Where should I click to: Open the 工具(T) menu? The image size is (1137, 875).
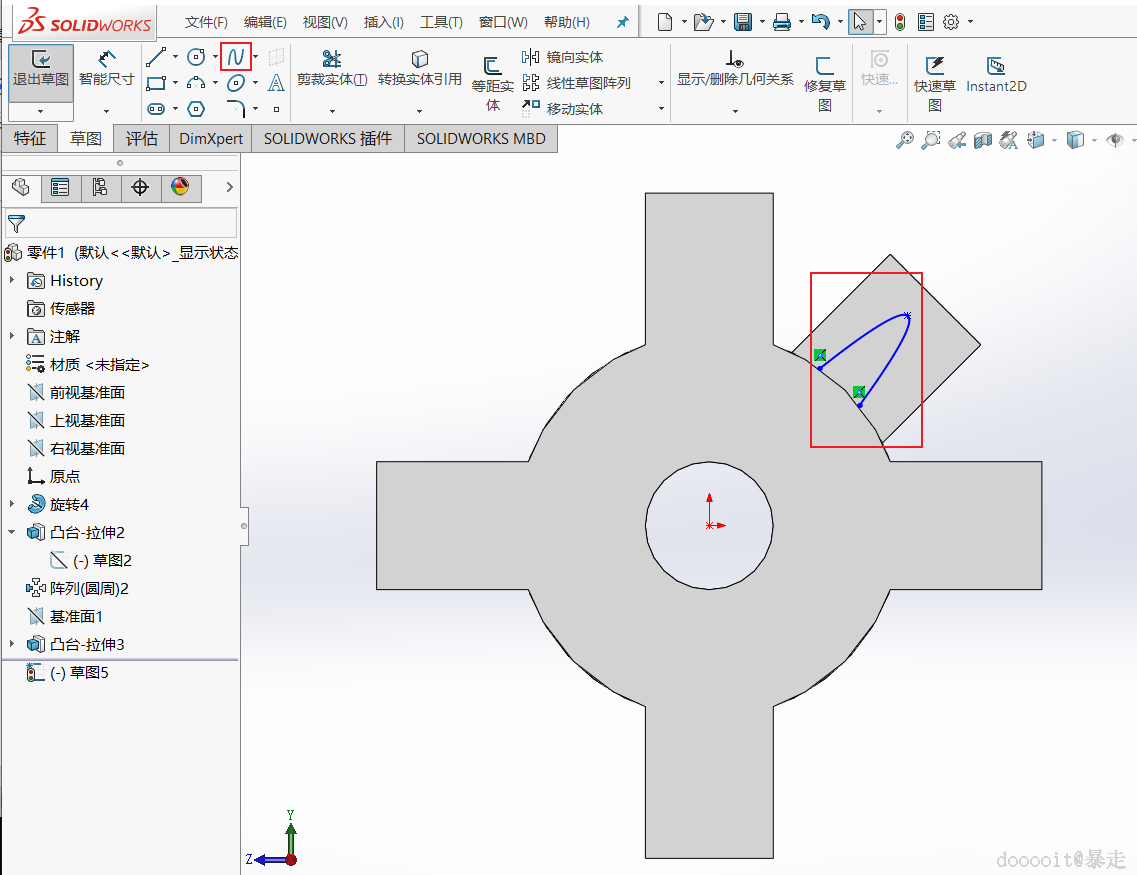441,22
